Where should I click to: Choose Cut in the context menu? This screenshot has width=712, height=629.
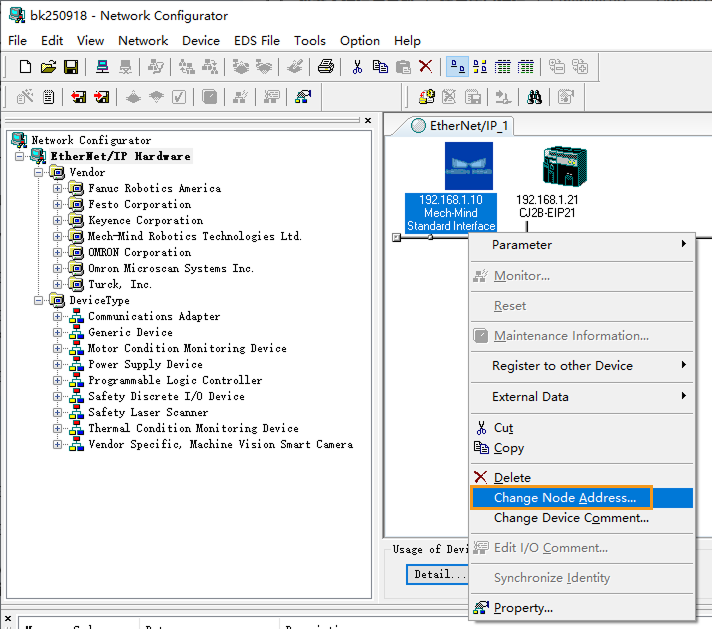click(582, 428)
